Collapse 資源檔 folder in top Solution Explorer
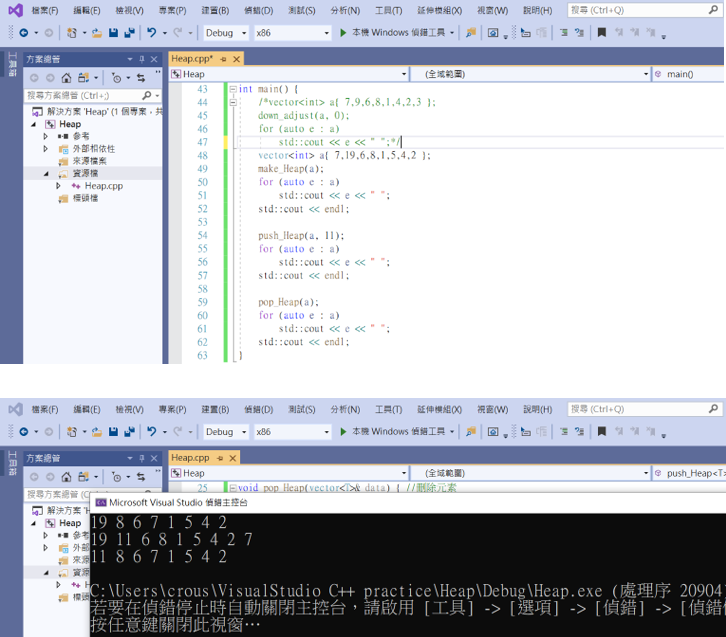This screenshot has height=637, width=726. click(46, 174)
